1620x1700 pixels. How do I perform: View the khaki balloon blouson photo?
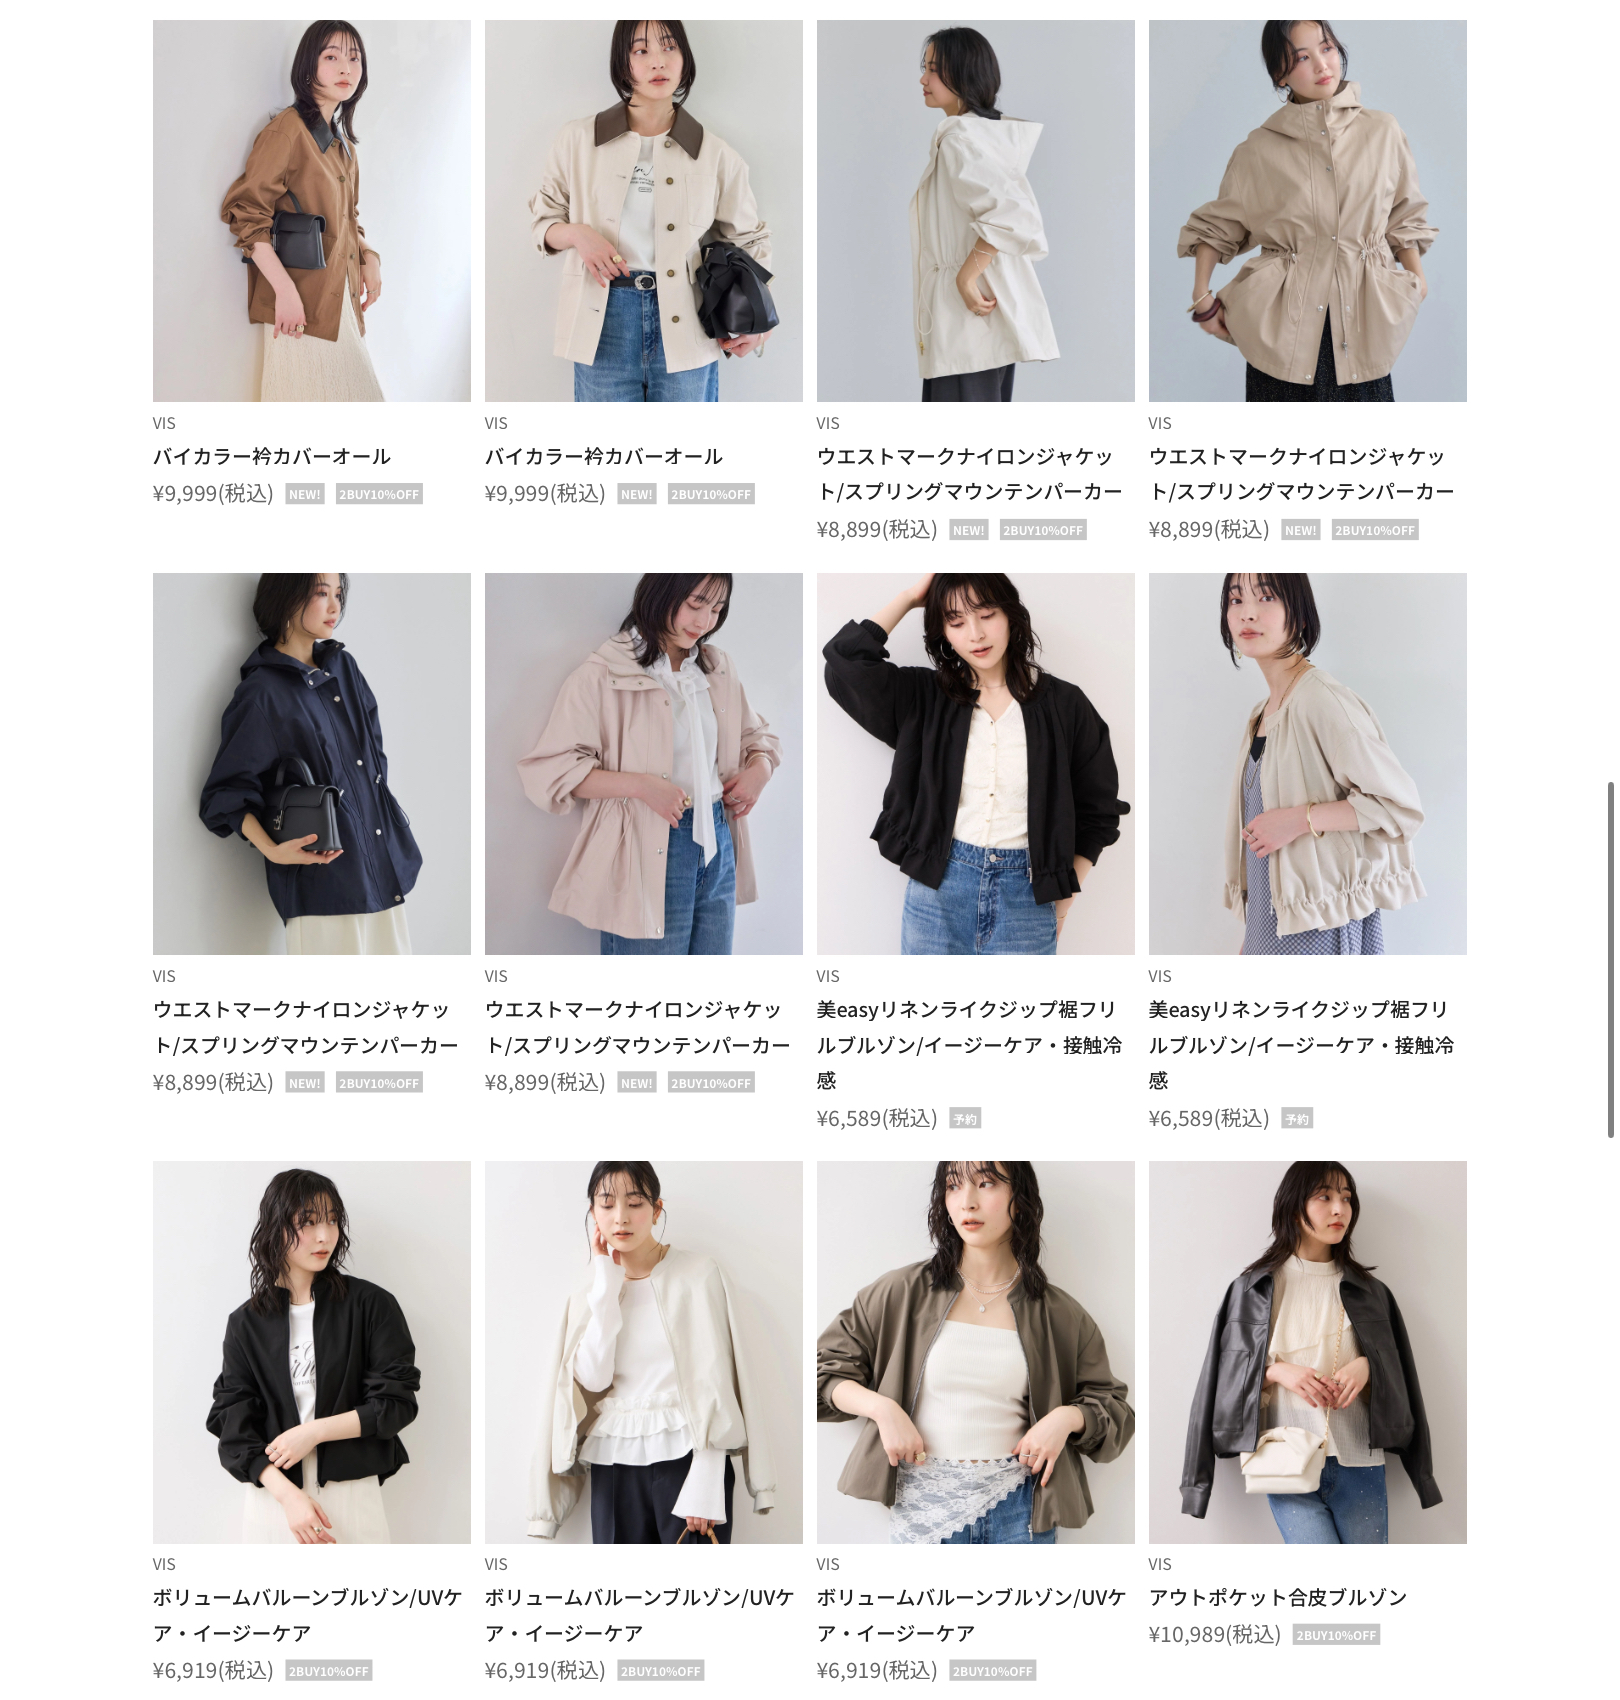[975, 1352]
